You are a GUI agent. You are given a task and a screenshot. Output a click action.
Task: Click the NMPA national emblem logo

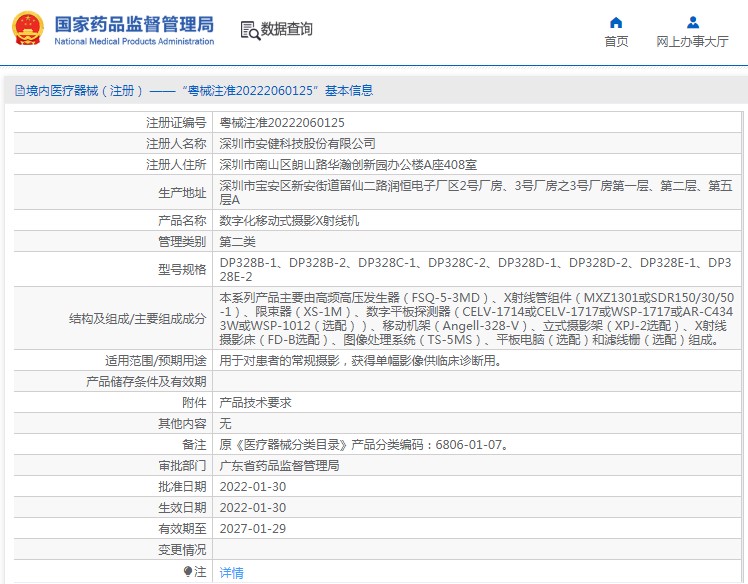coord(27,30)
